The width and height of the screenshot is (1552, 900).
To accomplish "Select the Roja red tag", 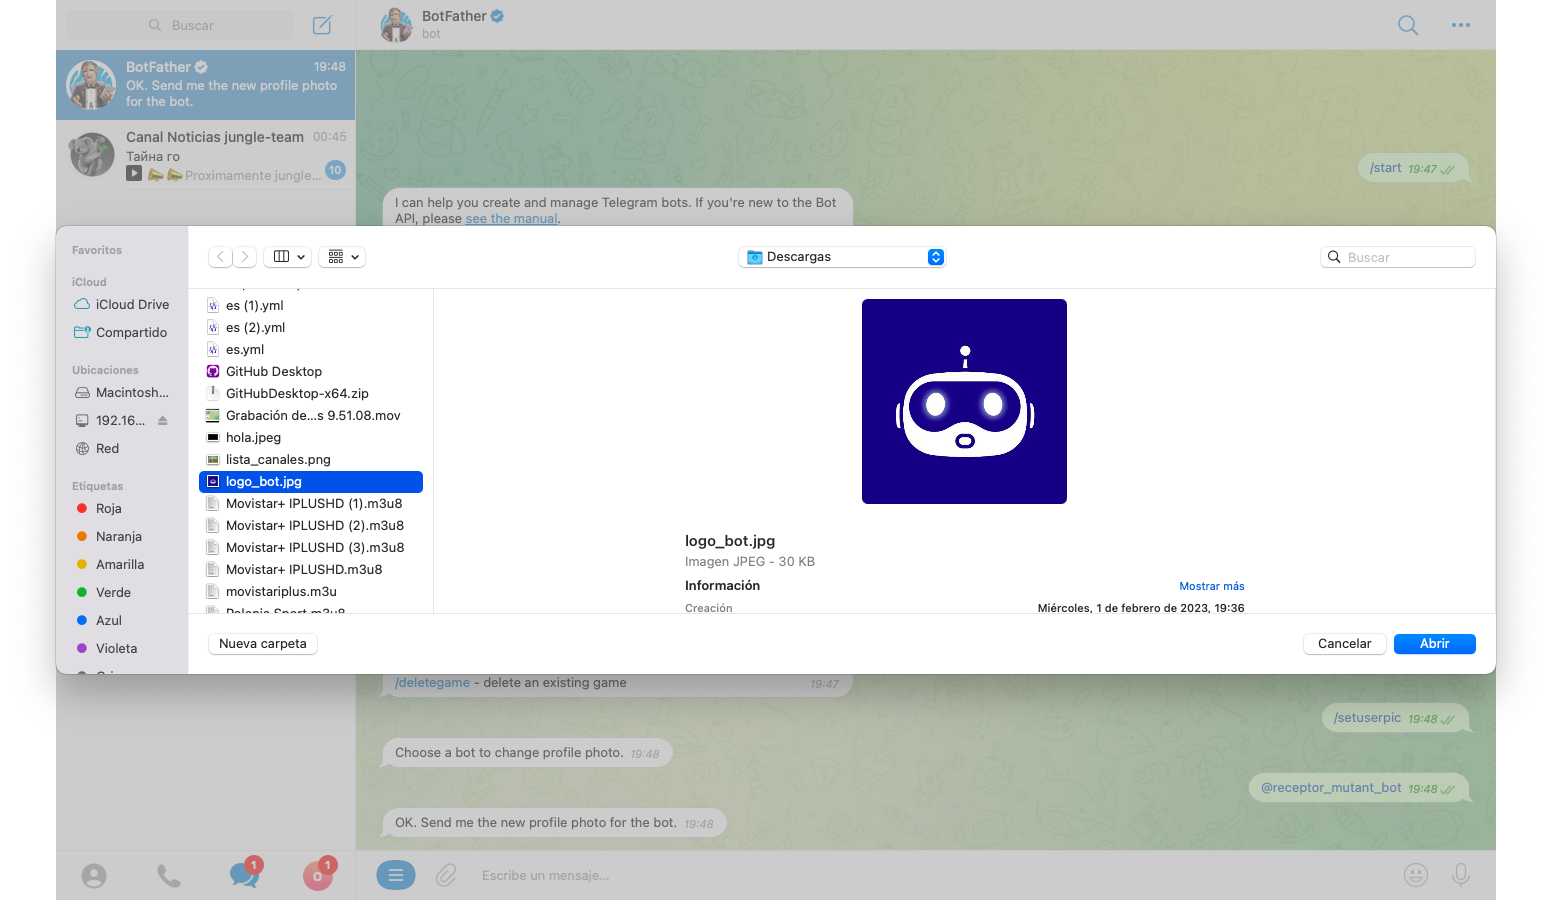I will [x=108, y=509].
